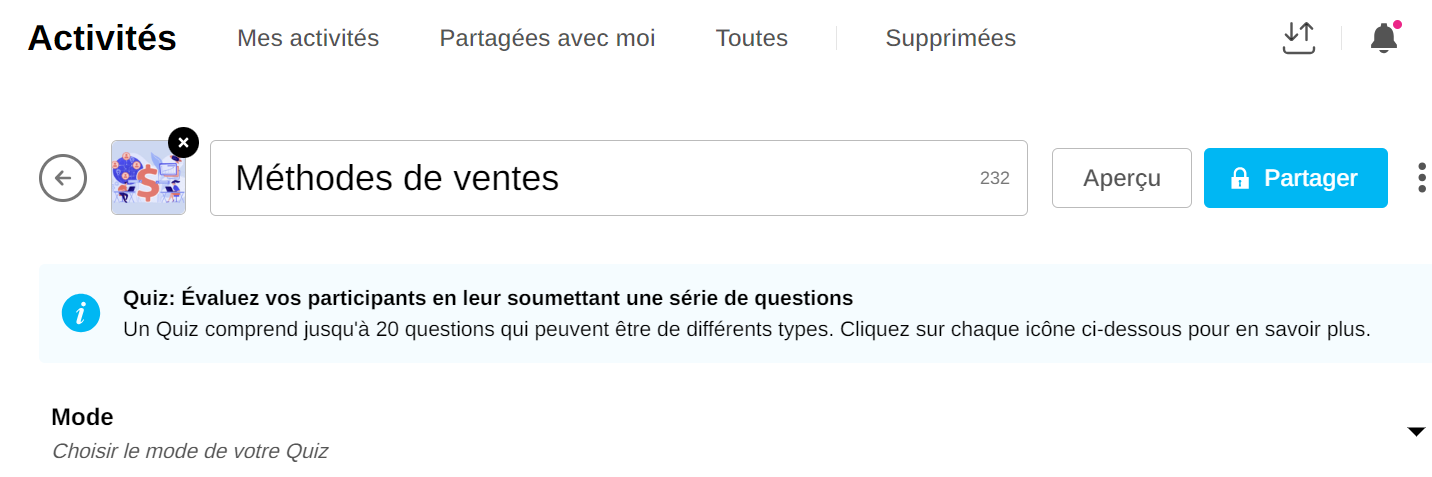Image resolution: width=1432 pixels, height=477 pixels.
Task: Go back using the circled arrow
Action: (x=63, y=179)
